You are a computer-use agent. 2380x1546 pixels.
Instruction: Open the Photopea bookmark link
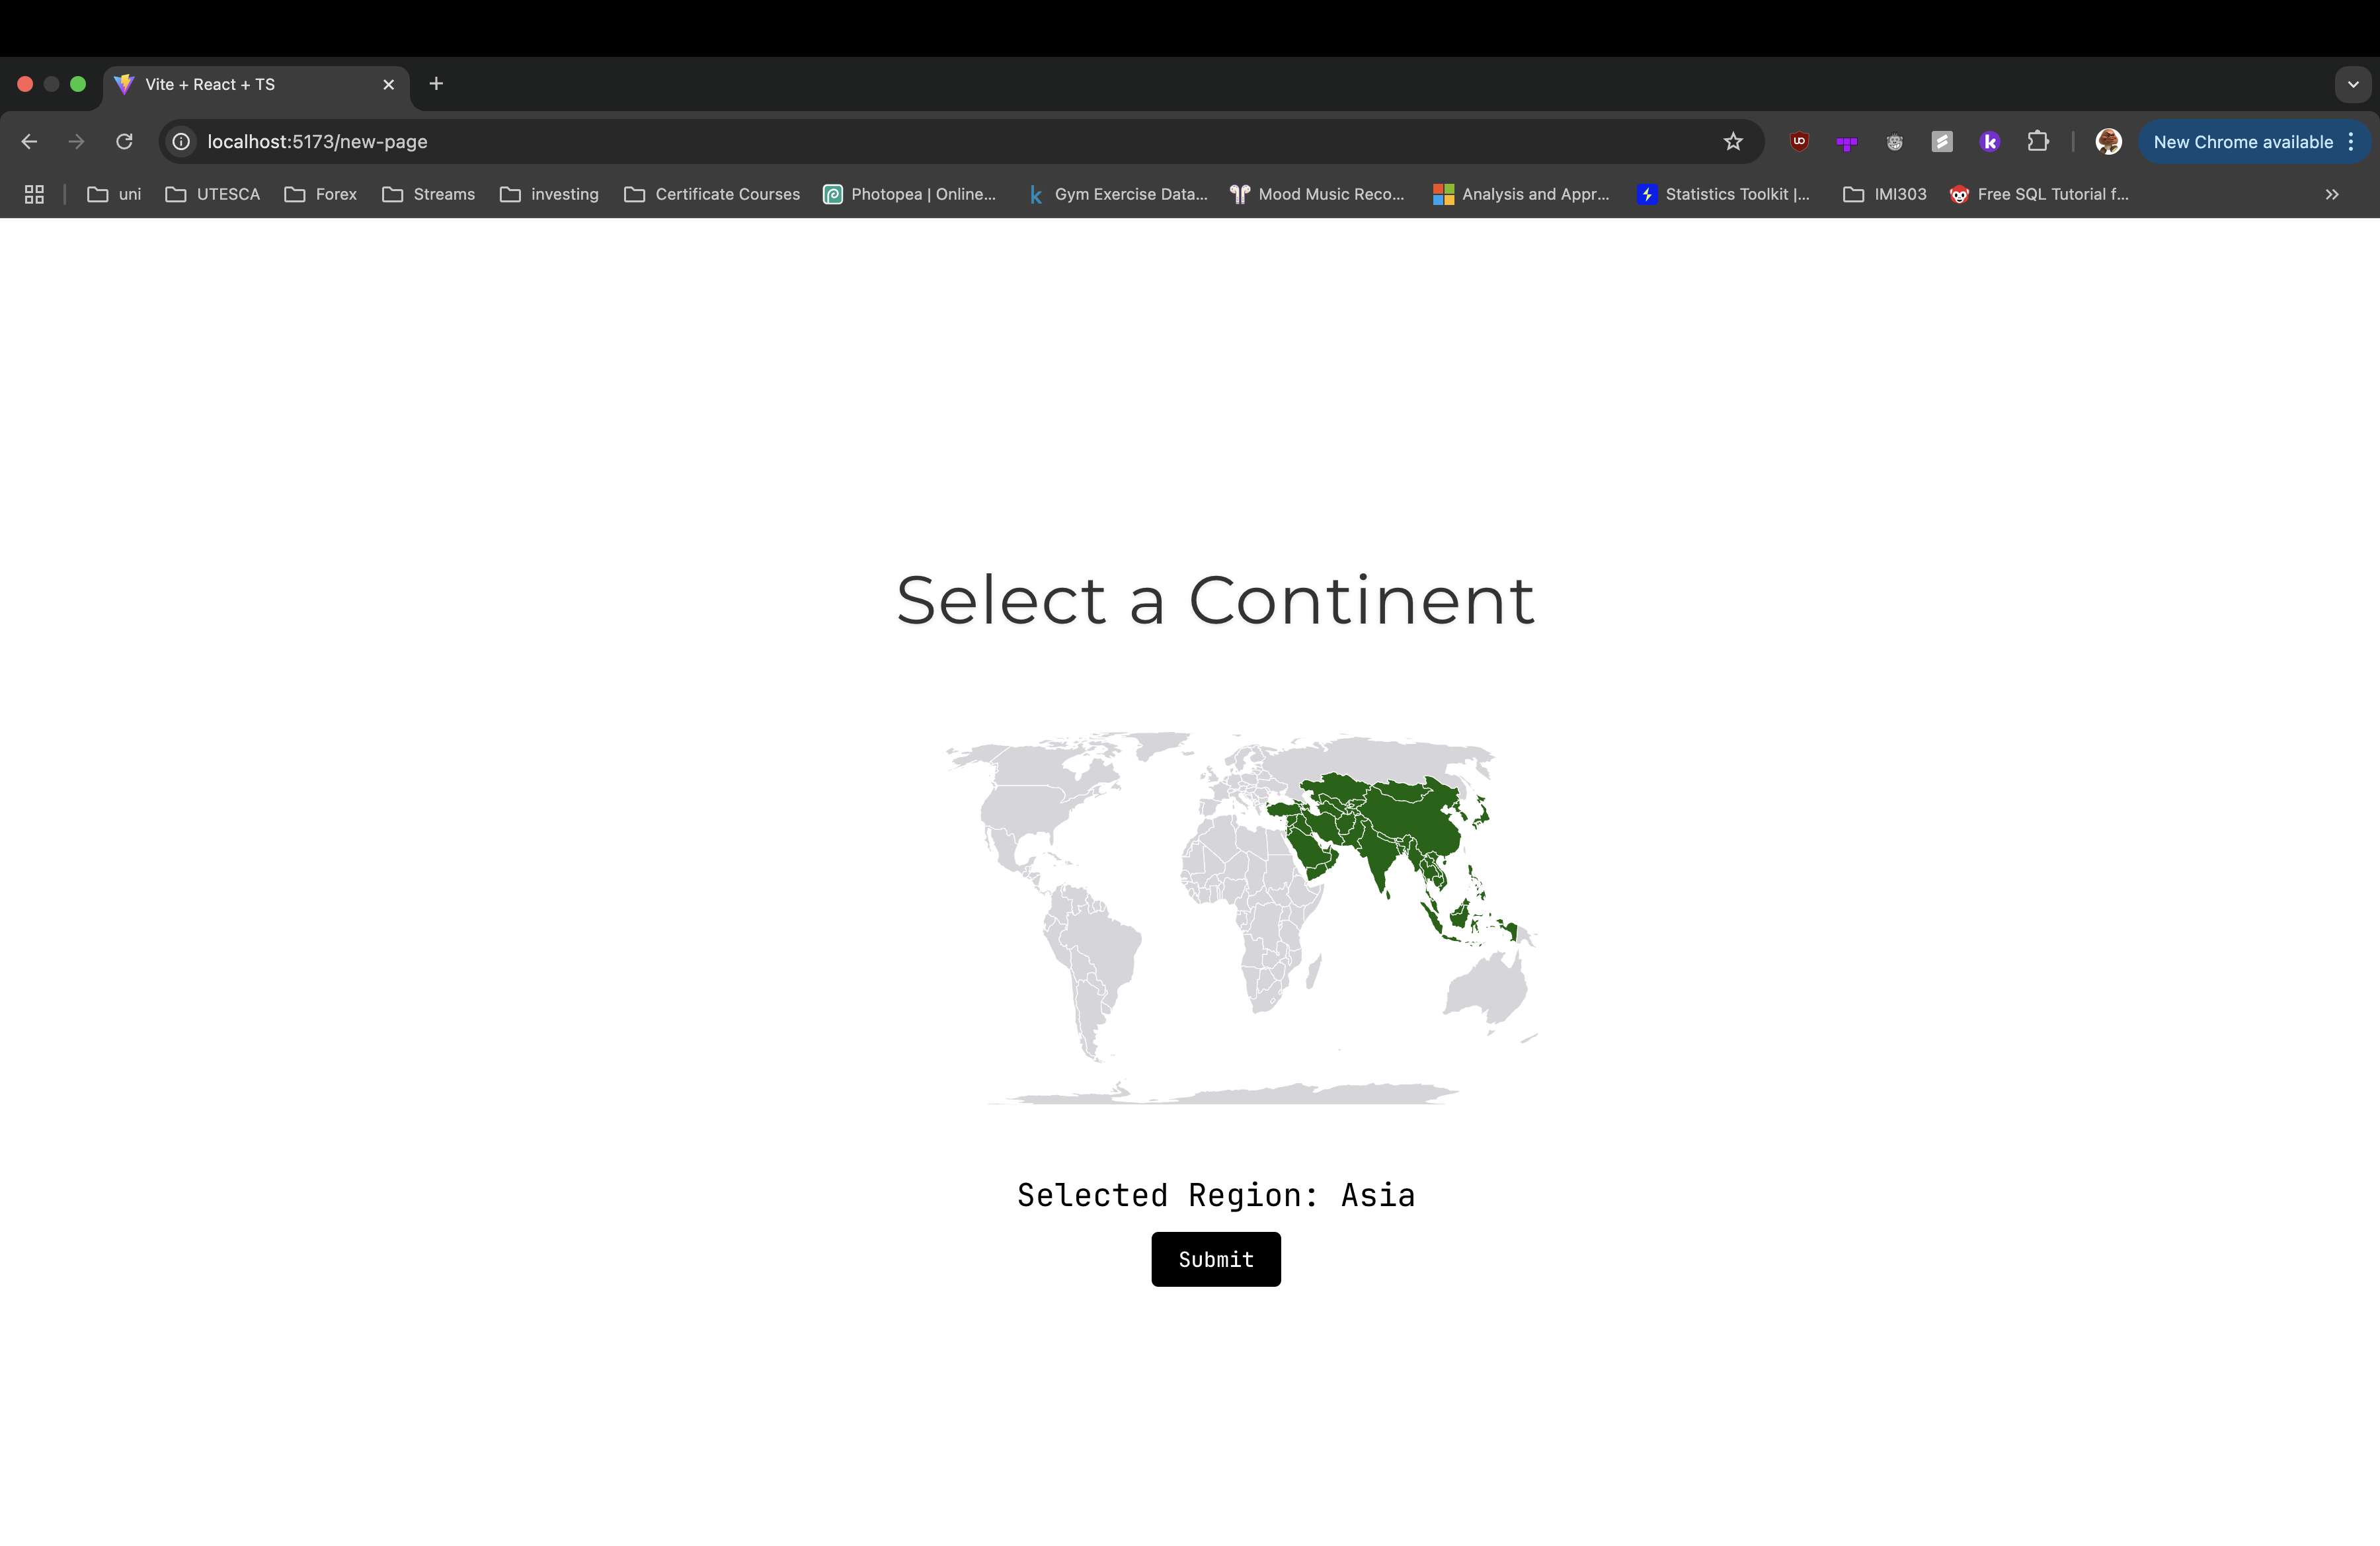point(910,194)
